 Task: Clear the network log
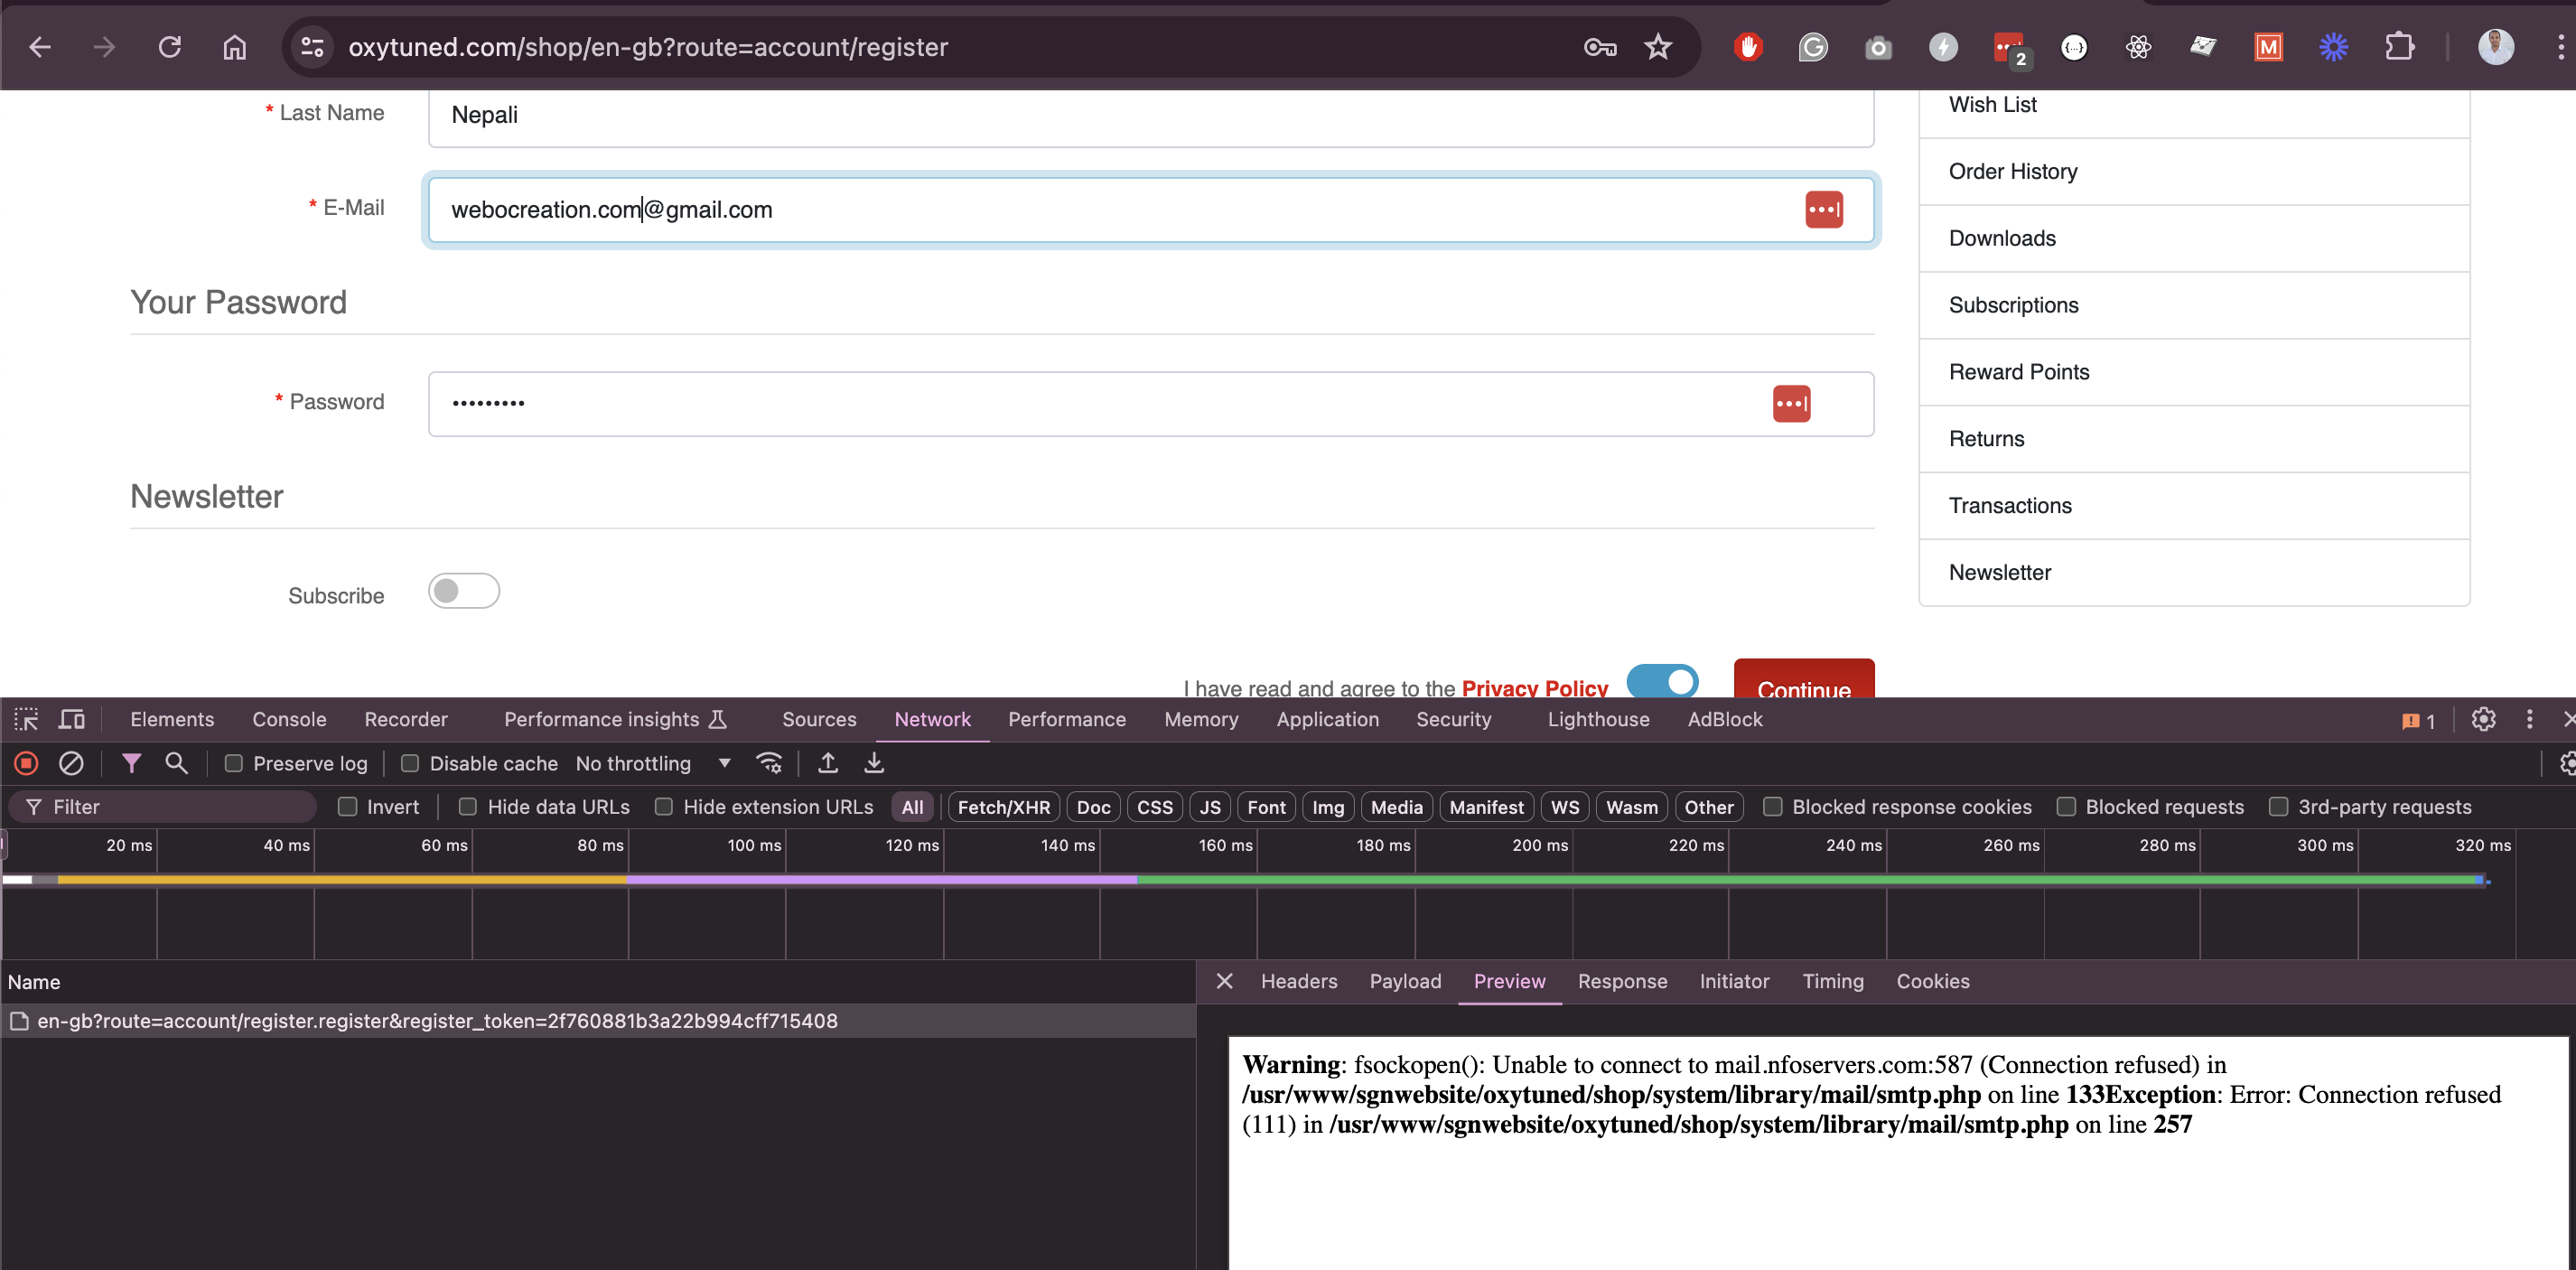tap(71, 764)
